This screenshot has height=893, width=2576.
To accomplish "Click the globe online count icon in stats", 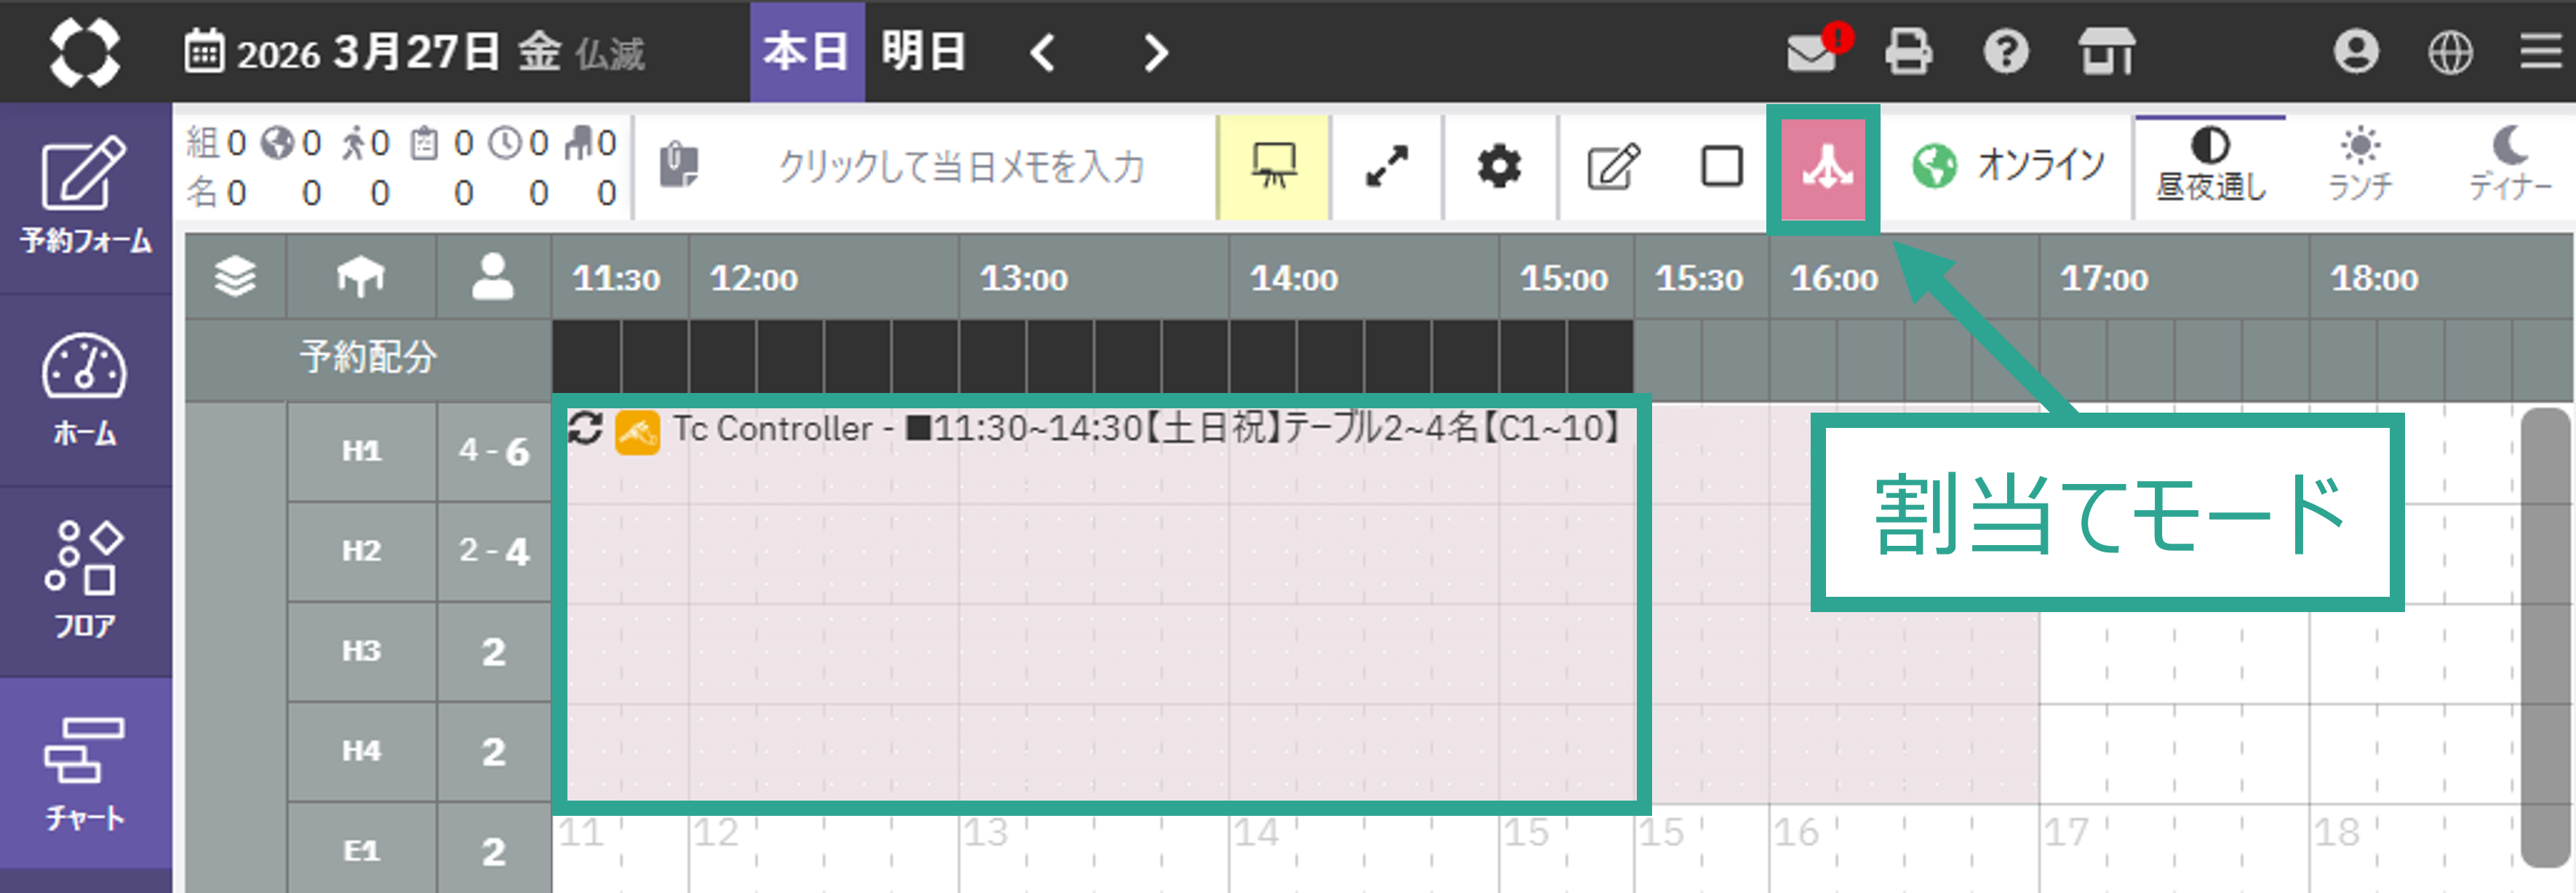I will (277, 143).
